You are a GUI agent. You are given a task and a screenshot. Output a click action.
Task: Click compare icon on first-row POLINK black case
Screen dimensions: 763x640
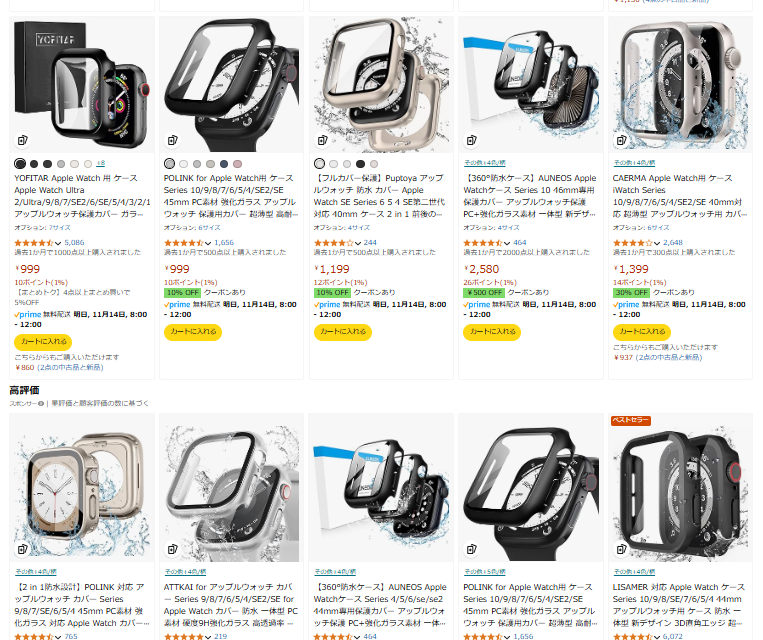173,140
